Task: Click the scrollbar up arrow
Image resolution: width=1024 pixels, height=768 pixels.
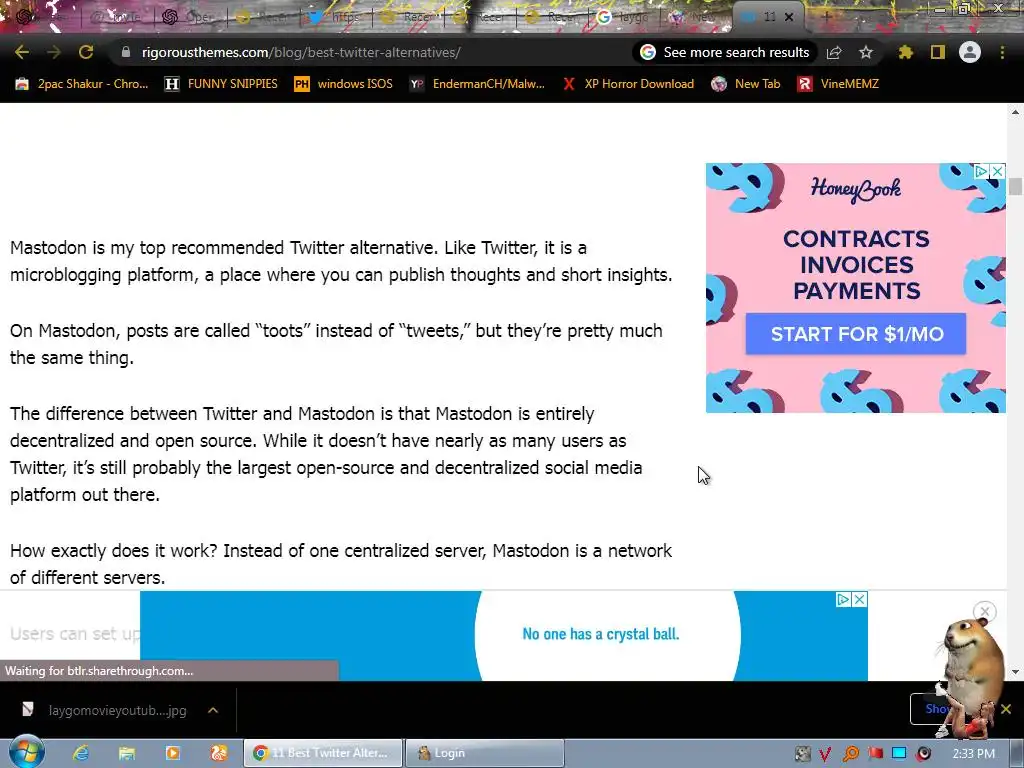Action: tap(1015, 112)
